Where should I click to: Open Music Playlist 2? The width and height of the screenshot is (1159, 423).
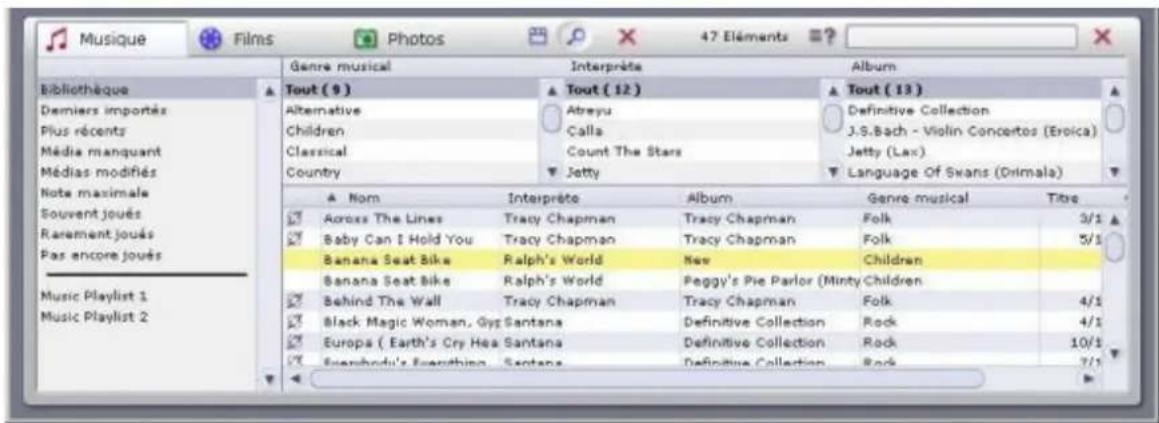coord(148,317)
